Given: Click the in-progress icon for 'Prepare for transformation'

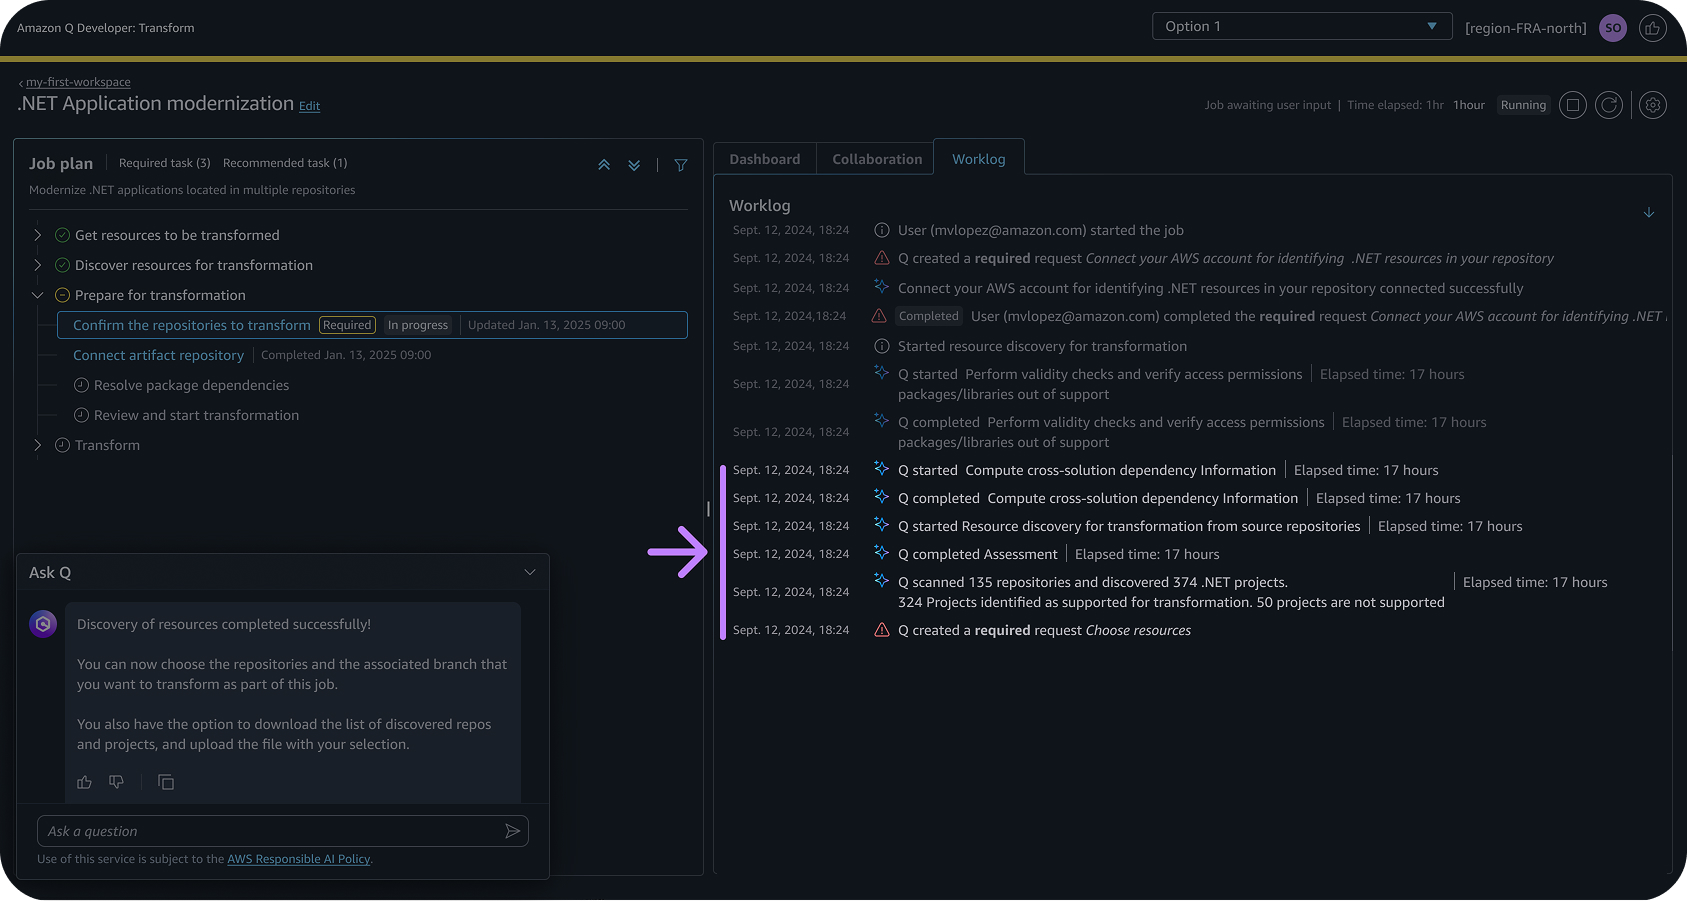Looking at the screenshot, I should [x=62, y=295].
